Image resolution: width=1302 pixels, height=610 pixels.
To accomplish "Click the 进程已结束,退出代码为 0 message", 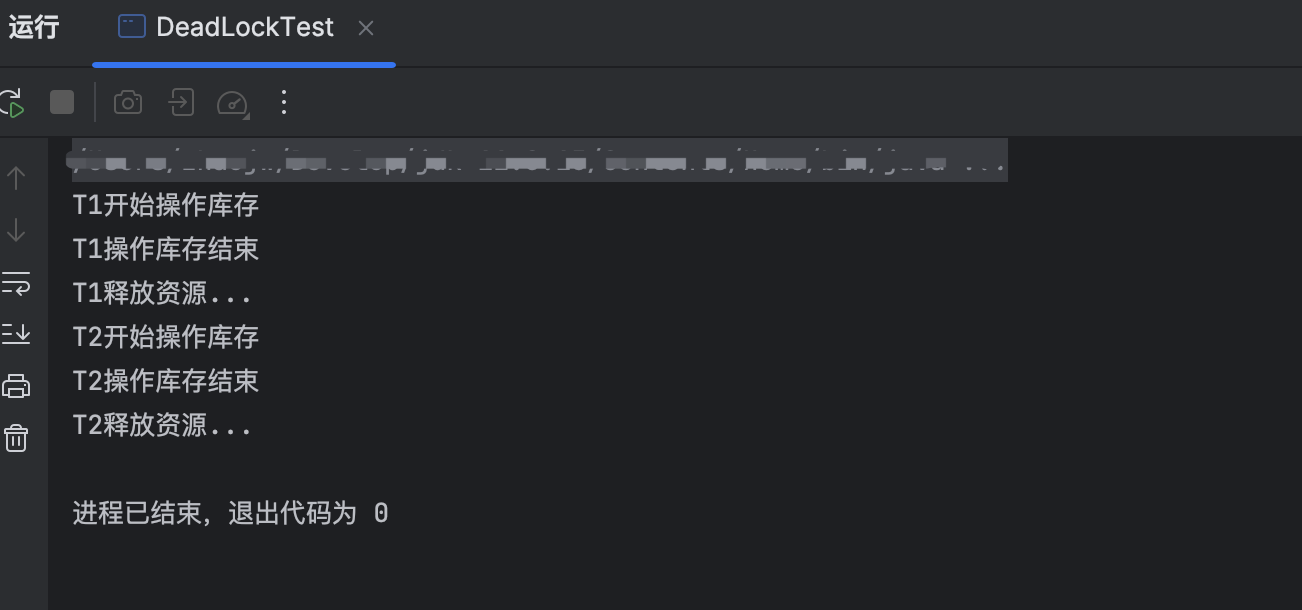I will (230, 514).
